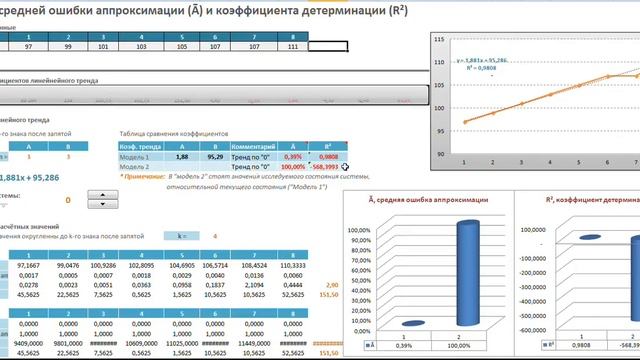Select the 'Модель 1' row label
Screen dimensions: 640x360
[x=141, y=157]
